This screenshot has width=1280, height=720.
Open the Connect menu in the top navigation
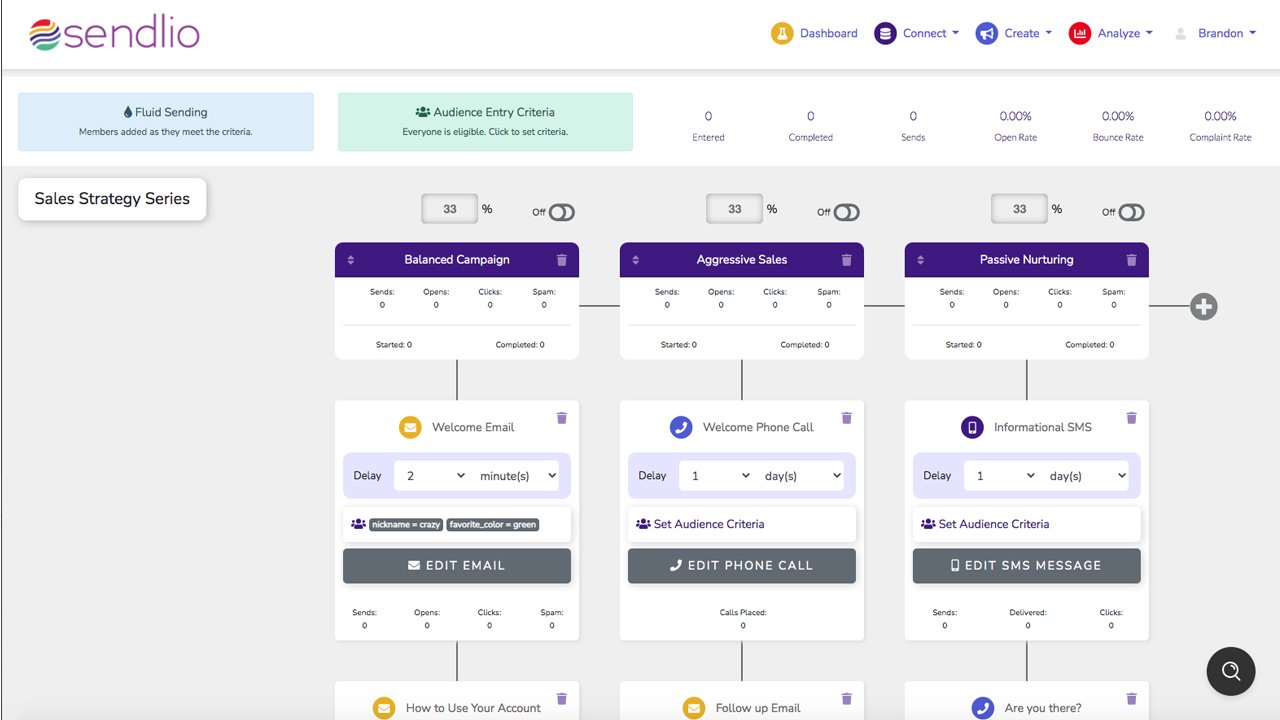pyautogui.click(x=917, y=33)
